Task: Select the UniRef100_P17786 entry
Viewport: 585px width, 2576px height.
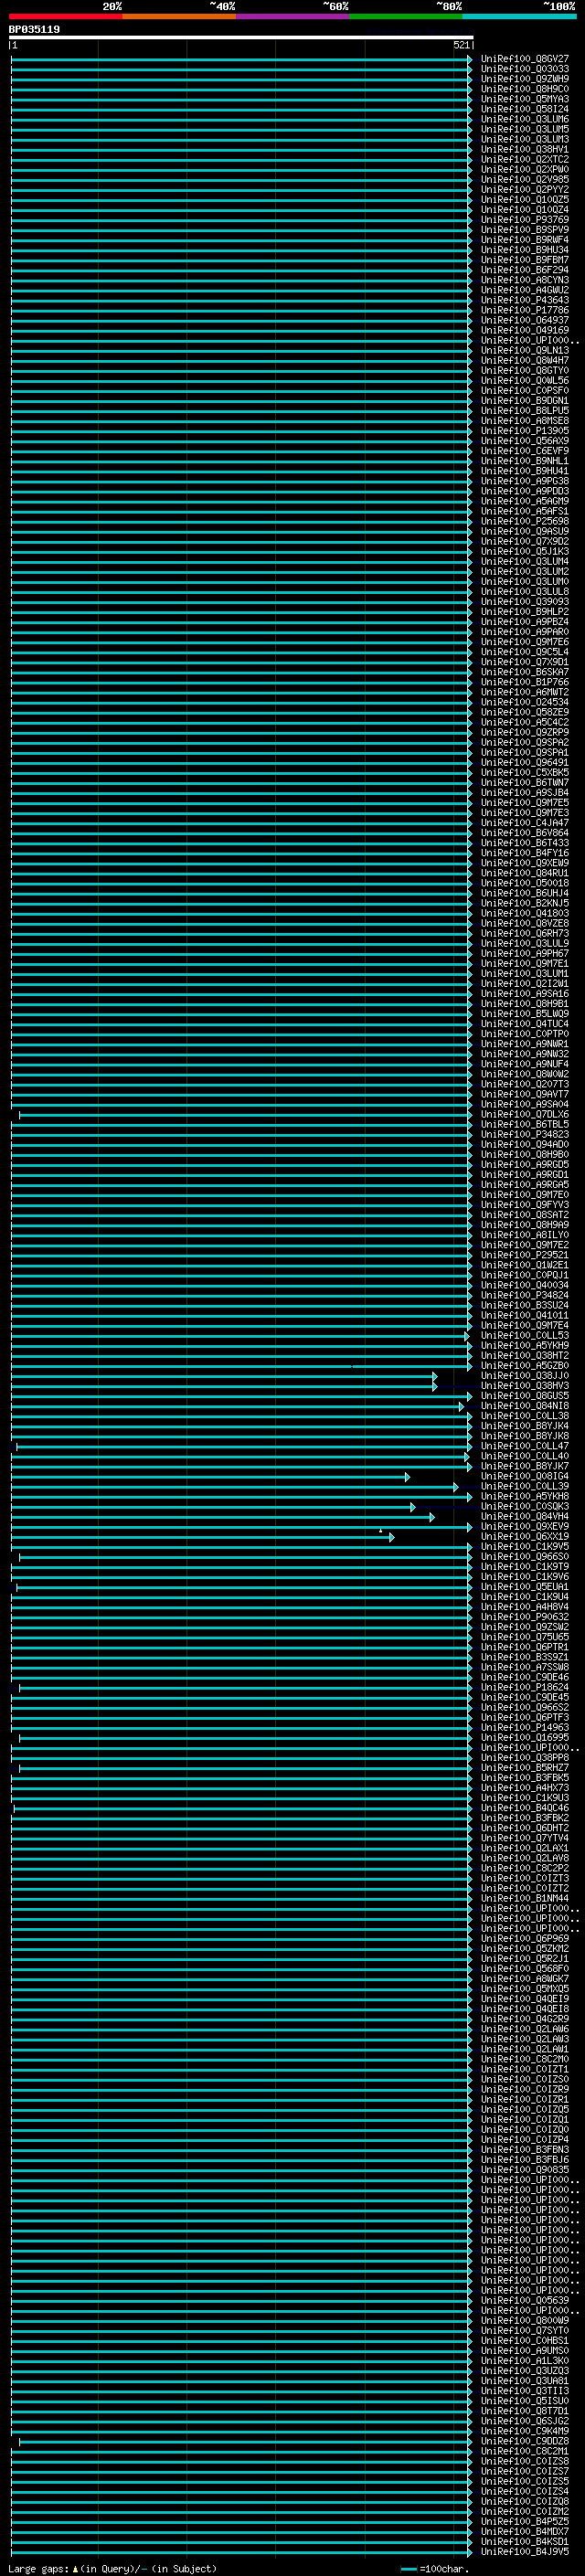Action: pos(524,310)
